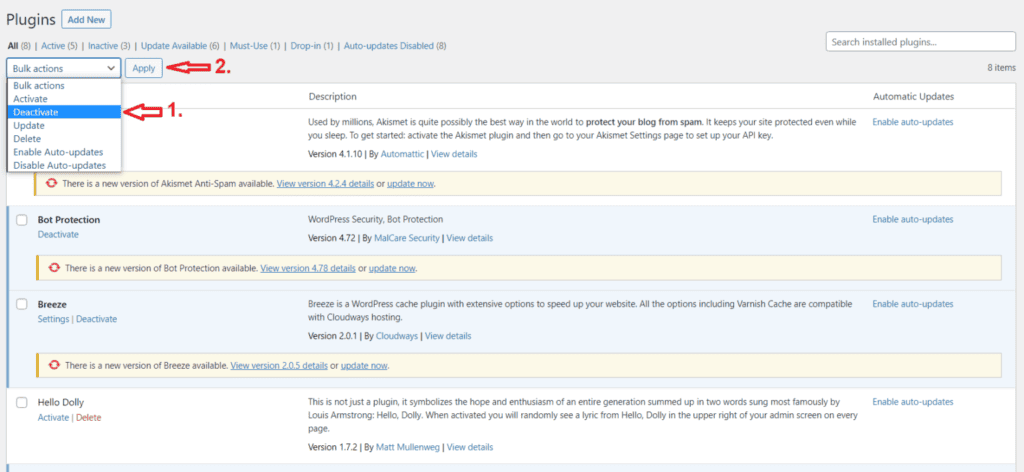Image resolution: width=1024 pixels, height=472 pixels.
Task: Tick the Bot Protection plugin checkbox
Action: pos(22,220)
